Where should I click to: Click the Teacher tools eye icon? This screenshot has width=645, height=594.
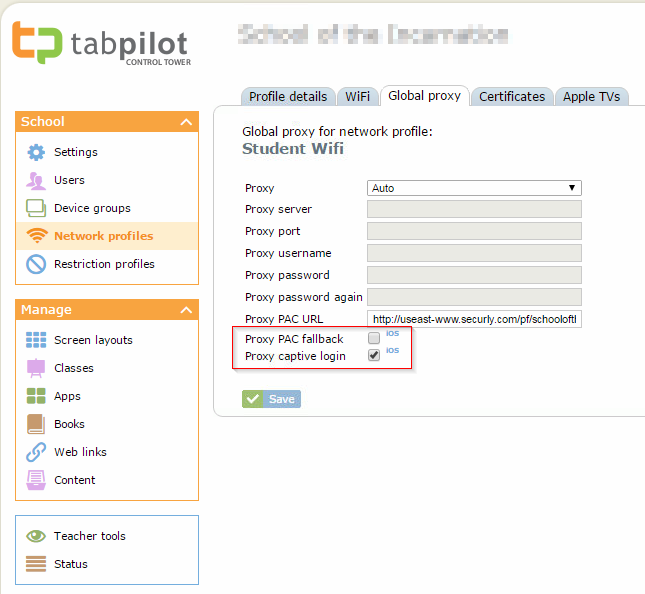(x=36, y=536)
